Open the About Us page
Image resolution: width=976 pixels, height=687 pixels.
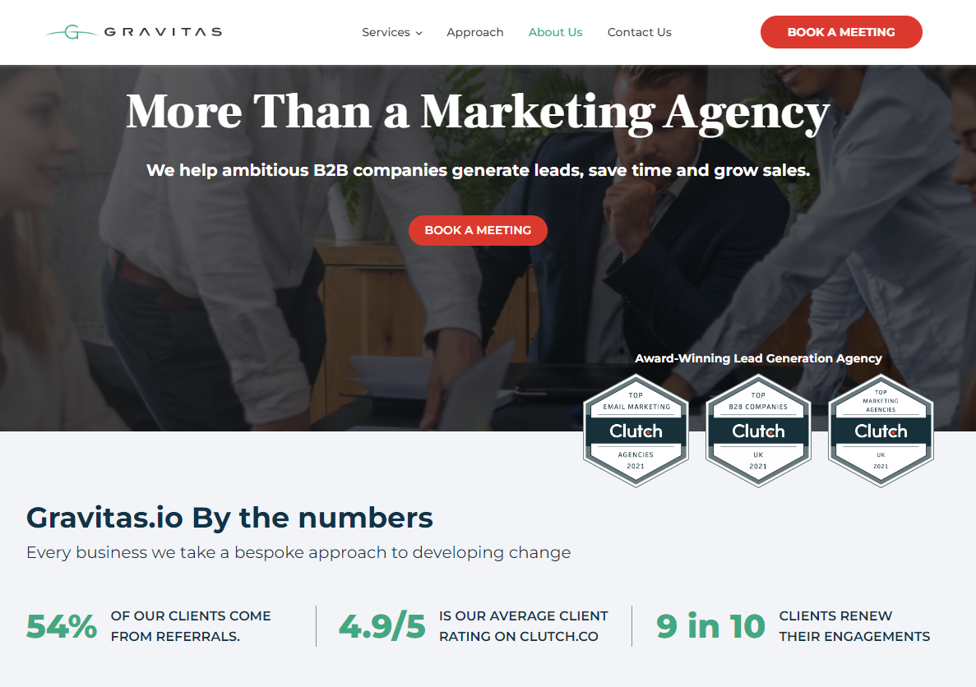(x=555, y=32)
